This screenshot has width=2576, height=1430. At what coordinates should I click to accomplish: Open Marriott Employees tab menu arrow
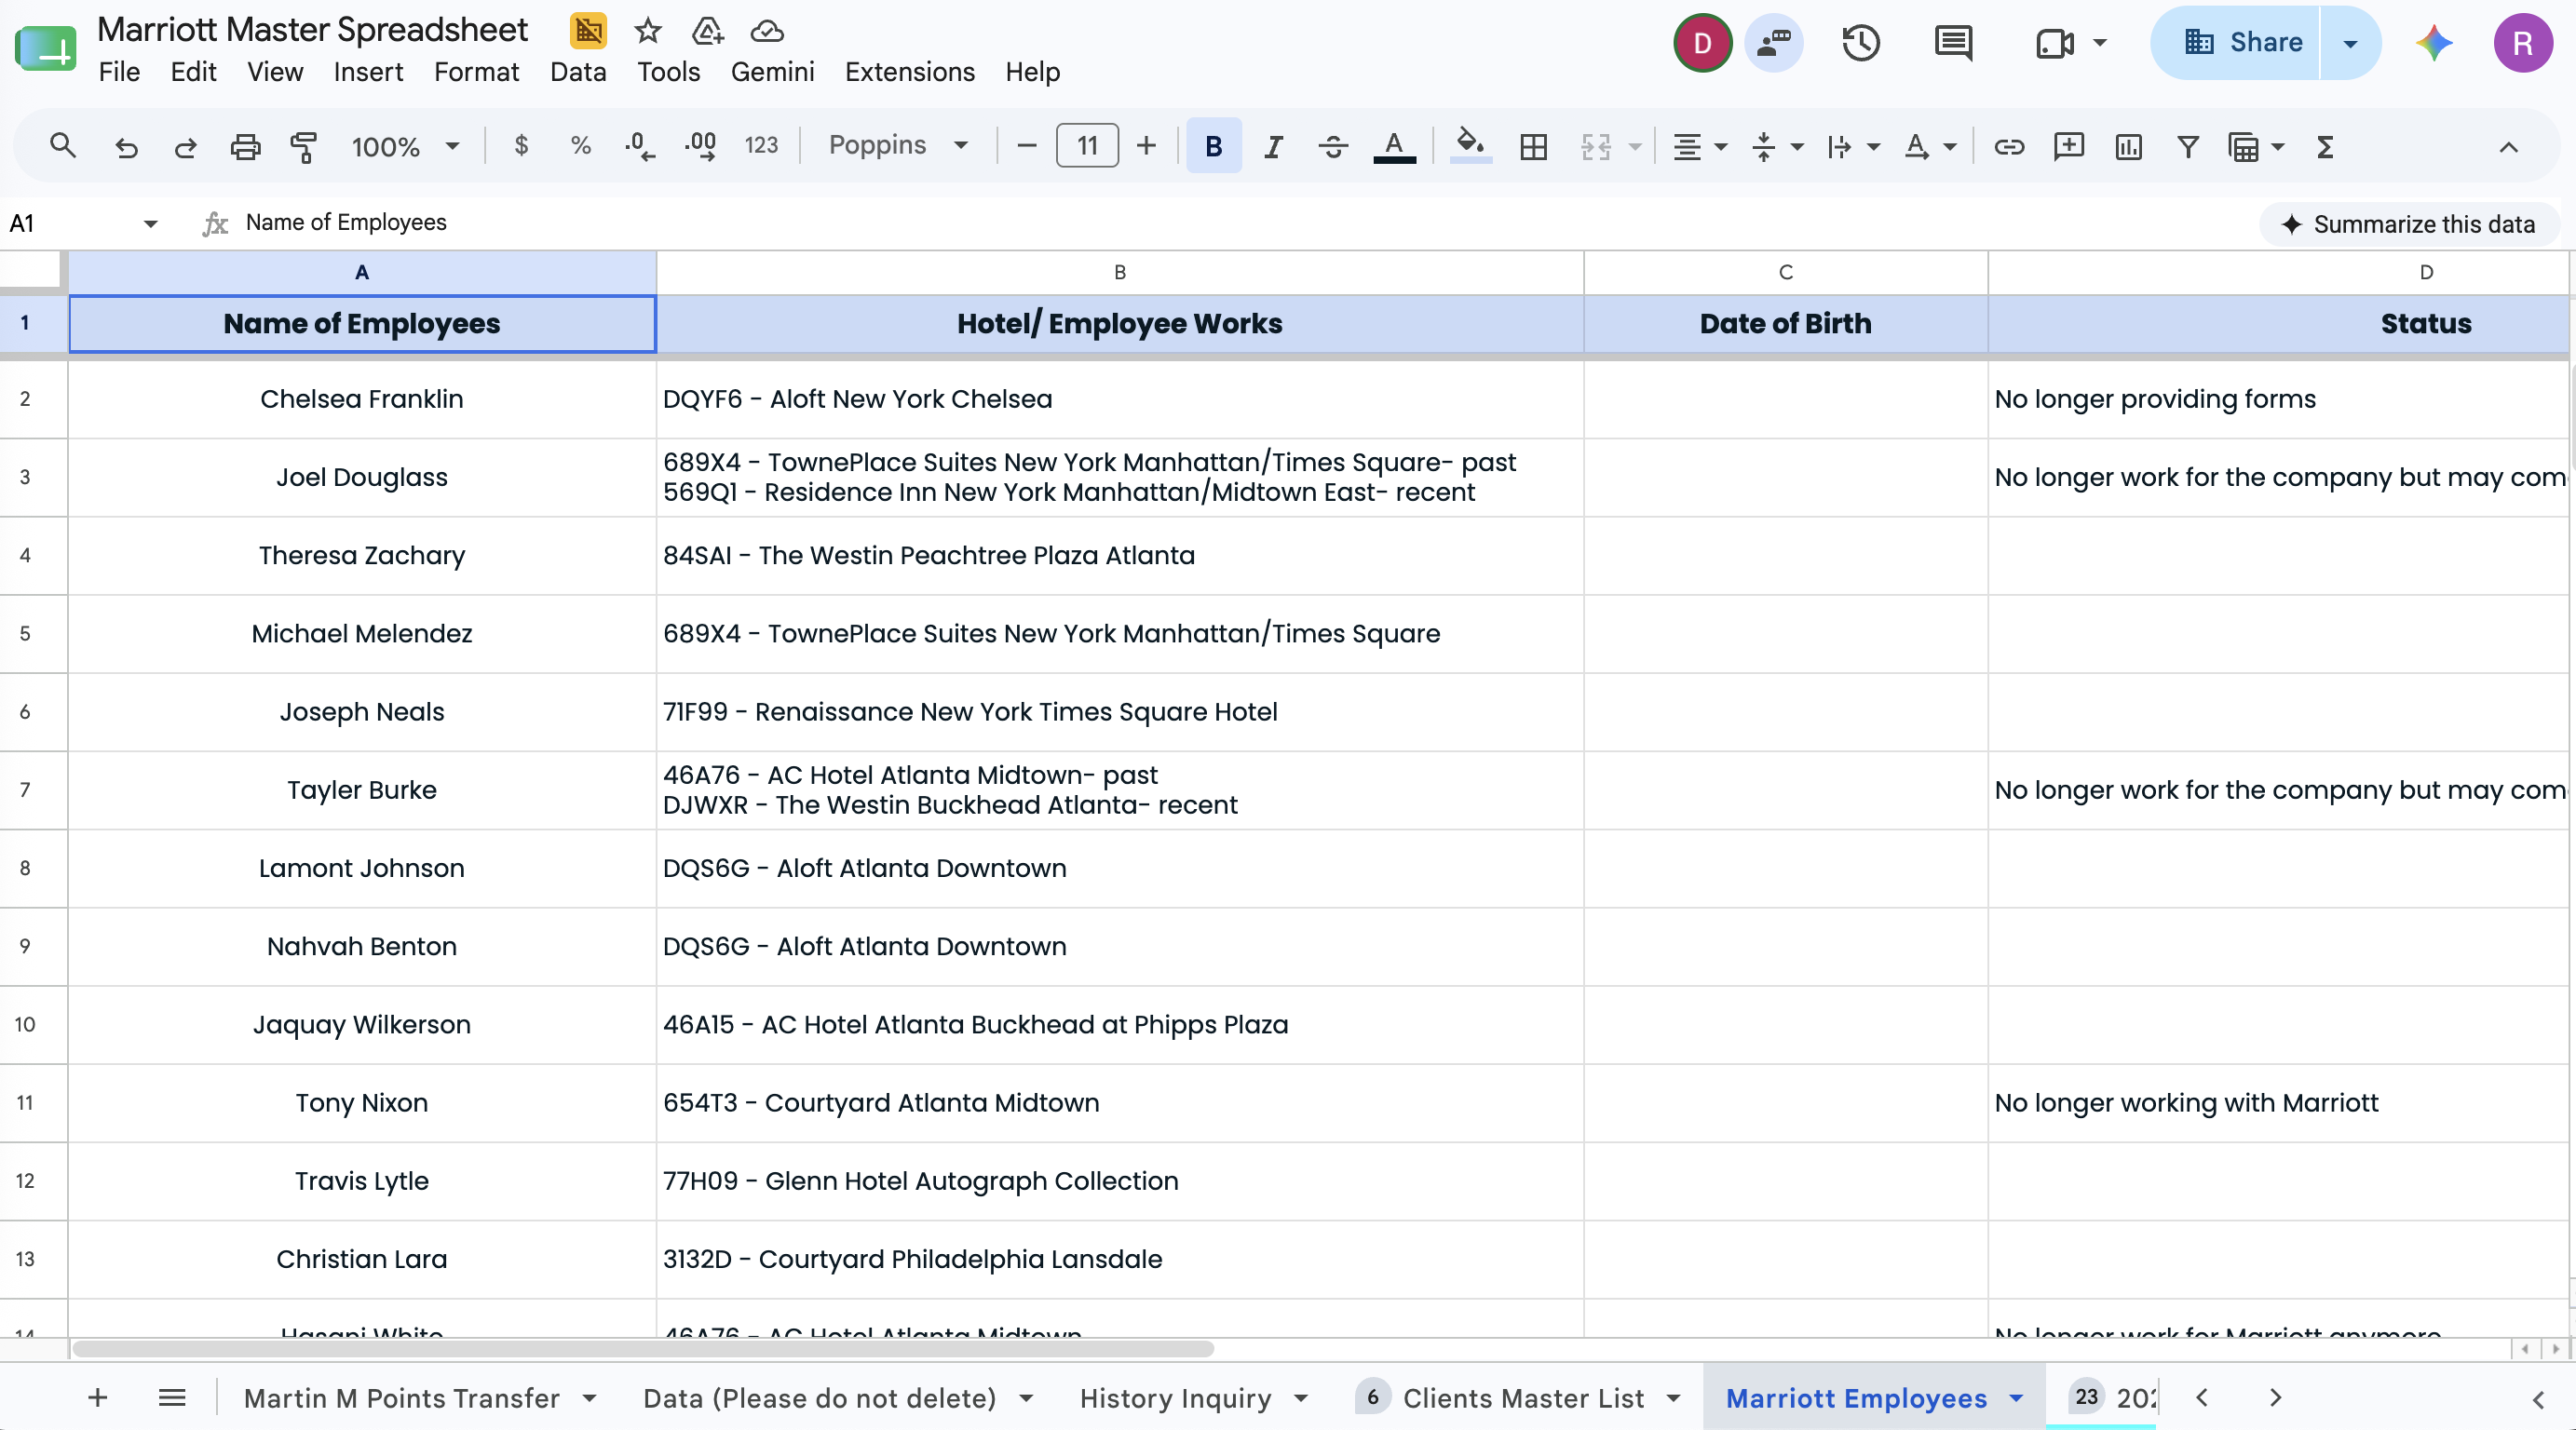tap(2016, 1398)
